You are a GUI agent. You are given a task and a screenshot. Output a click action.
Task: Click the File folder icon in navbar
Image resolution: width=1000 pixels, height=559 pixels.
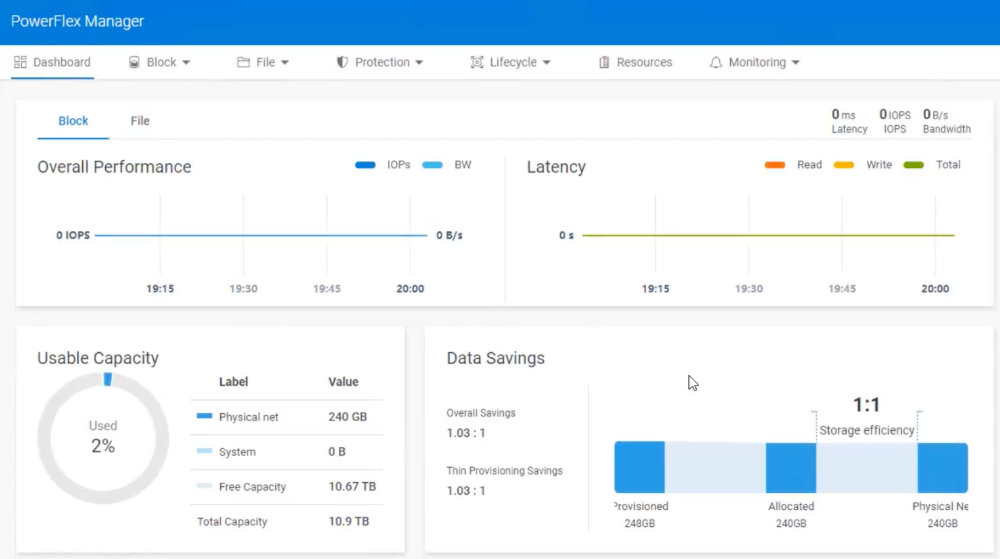click(x=243, y=62)
